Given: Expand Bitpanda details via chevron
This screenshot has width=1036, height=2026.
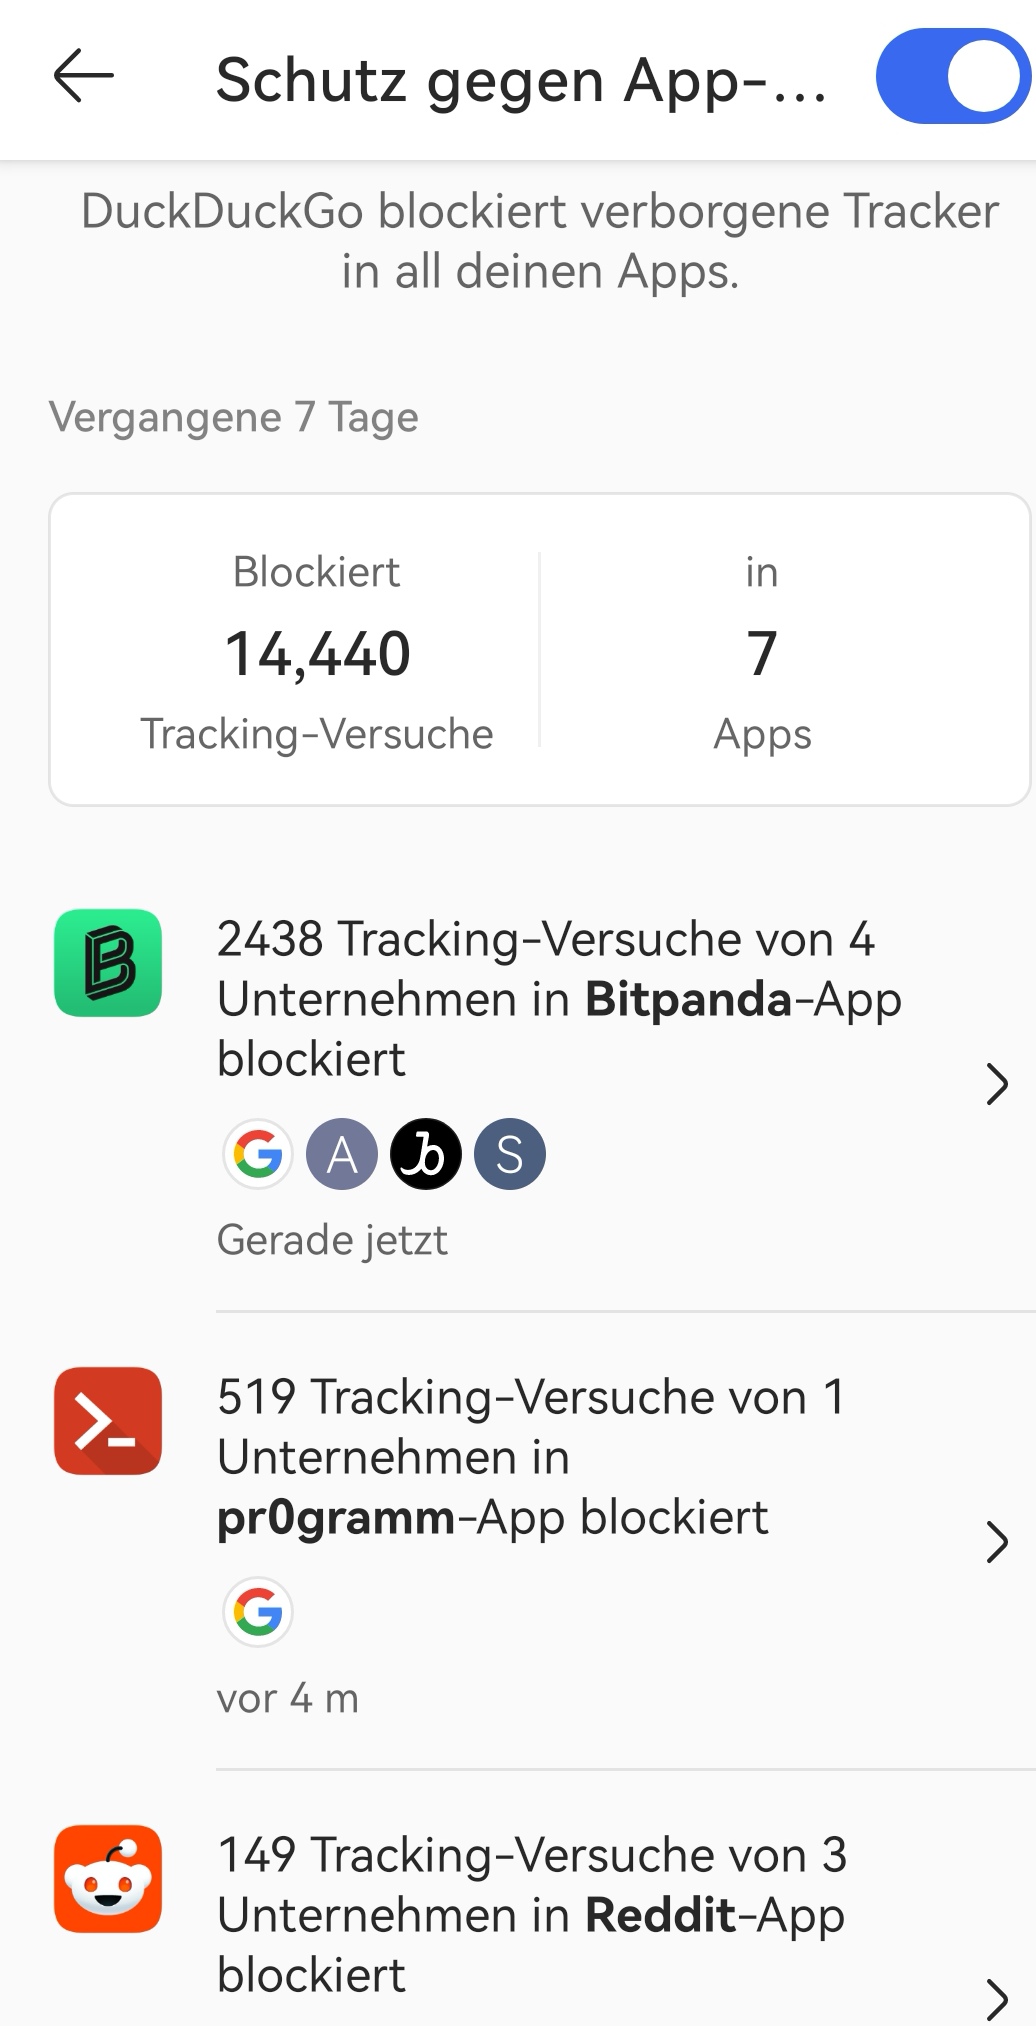Looking at the screenshot, I should 996,1084.
